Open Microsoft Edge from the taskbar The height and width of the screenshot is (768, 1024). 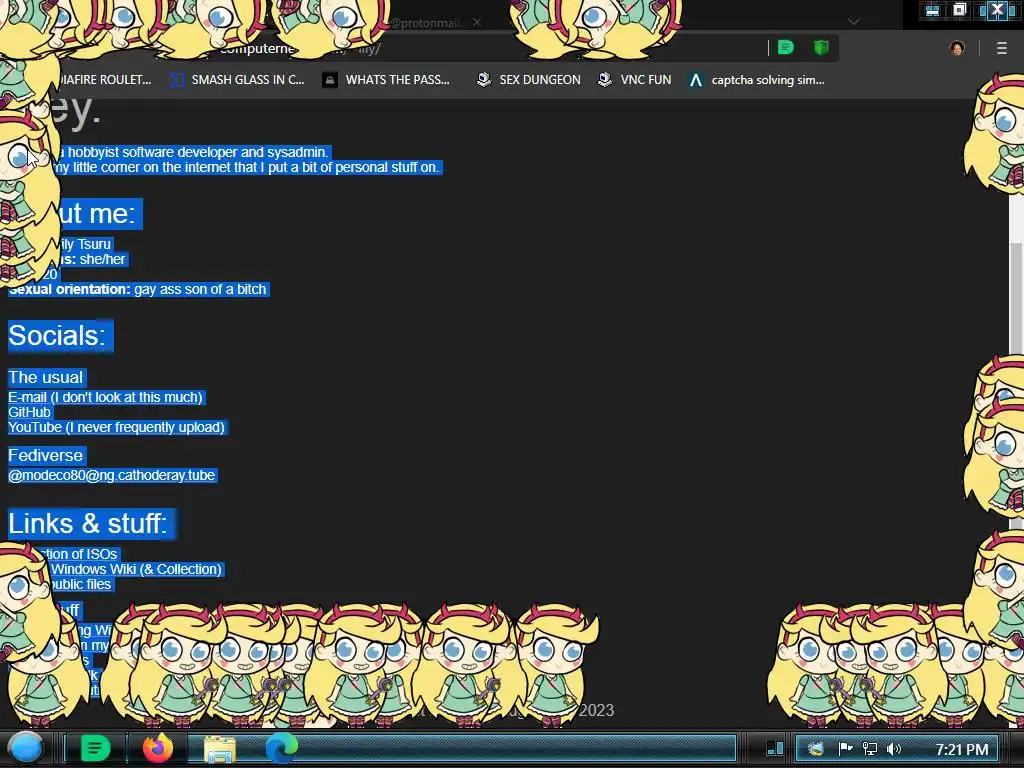tap(281, 748)
